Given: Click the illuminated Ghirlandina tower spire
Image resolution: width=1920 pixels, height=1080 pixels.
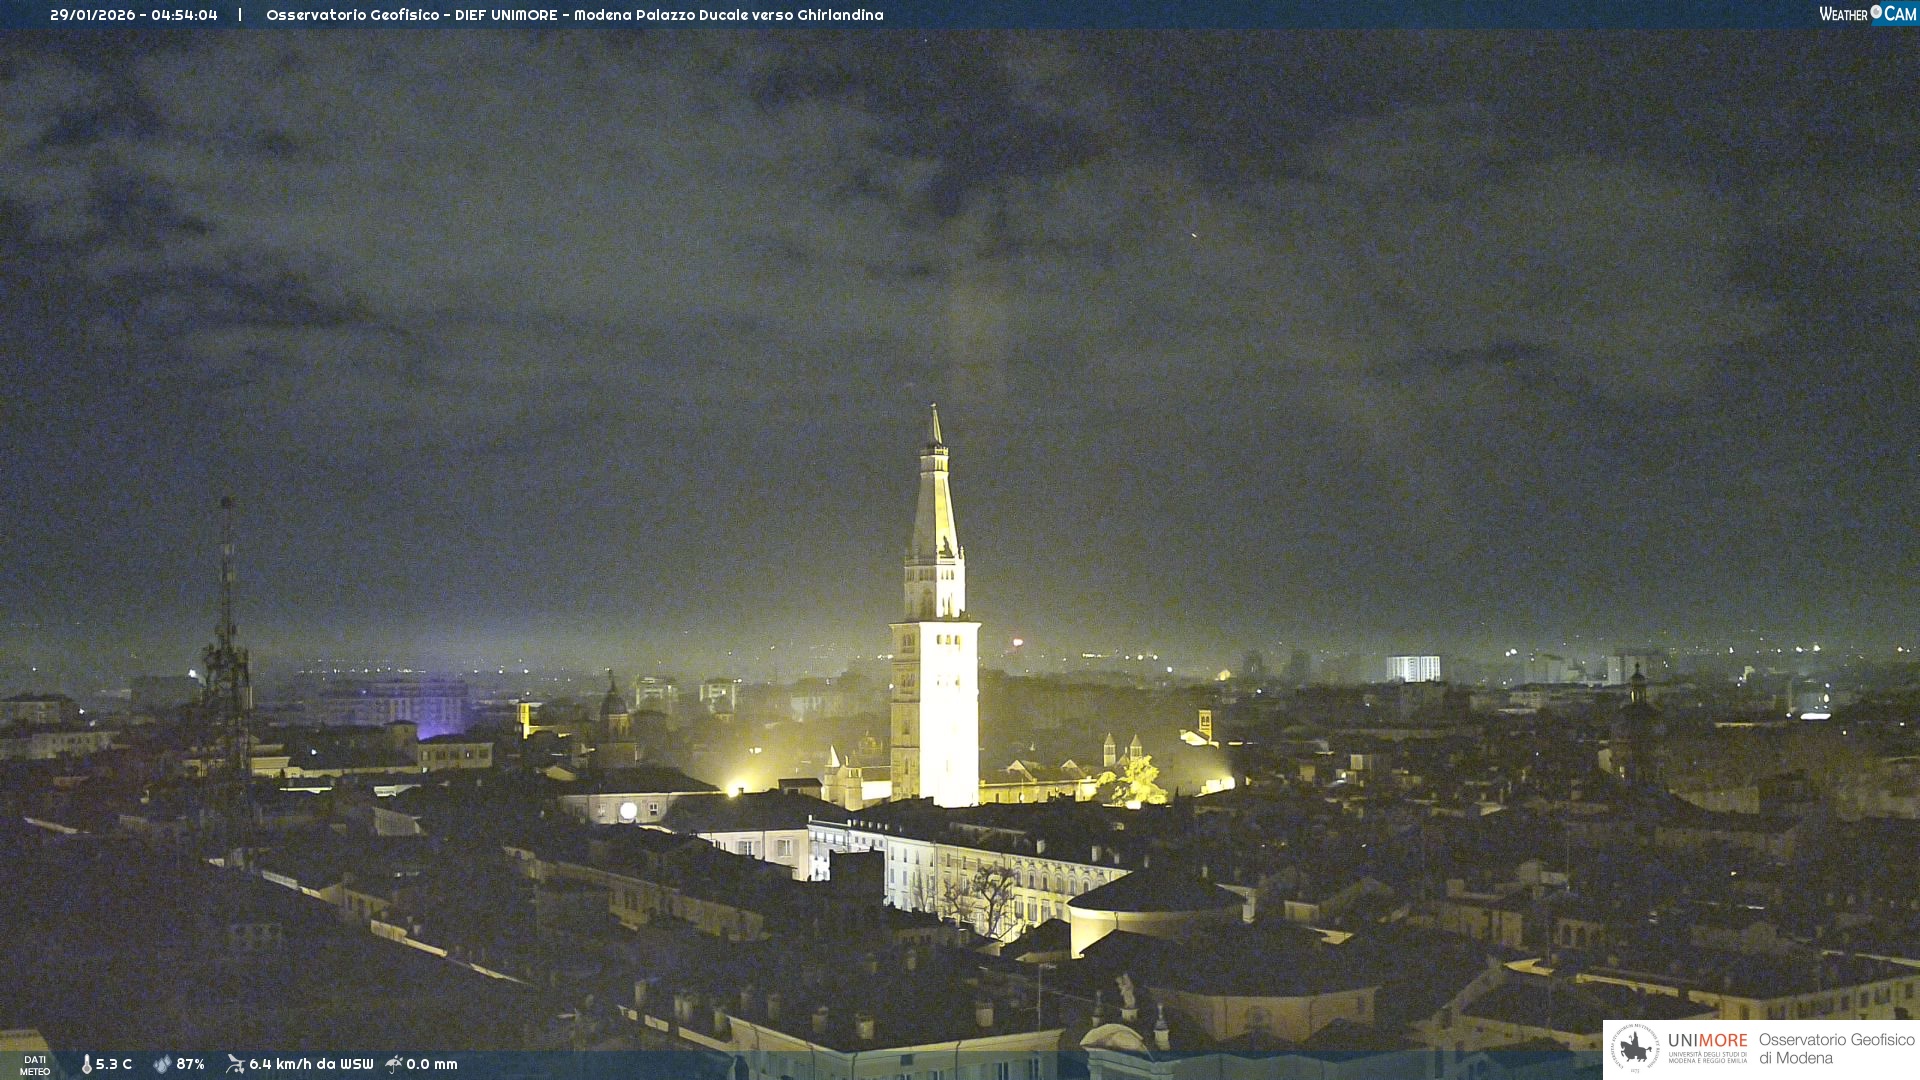Looking at the screenshot, I should click(936, 500).
